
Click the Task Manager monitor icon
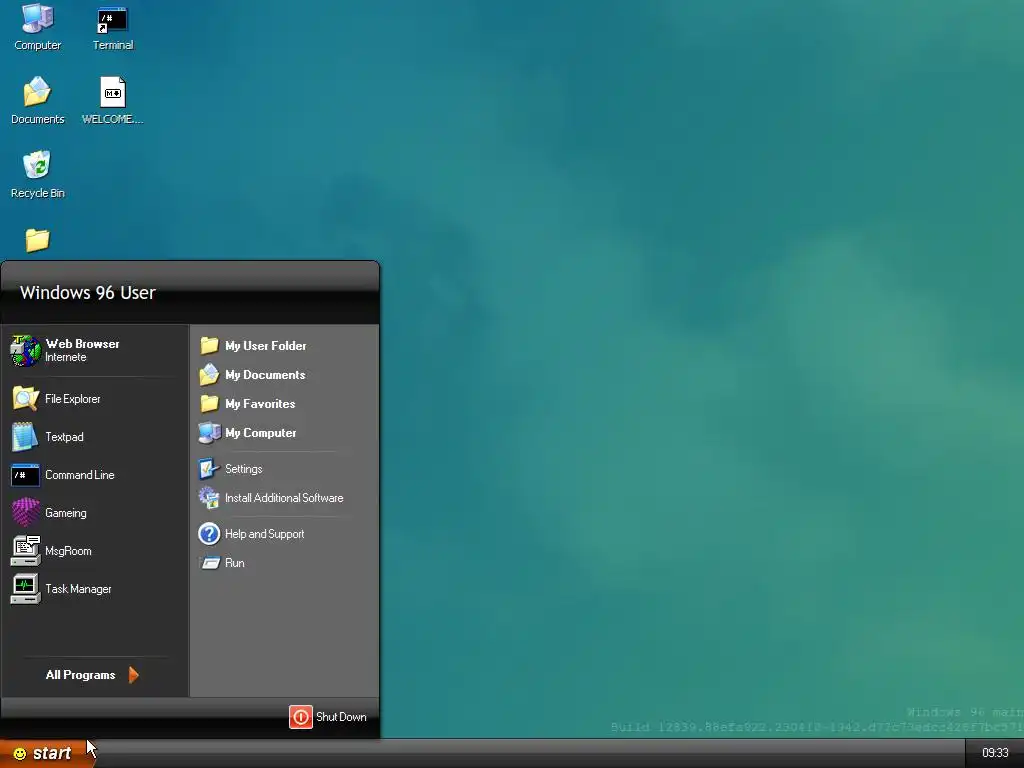pyautogui.click(x=25, y=588)
